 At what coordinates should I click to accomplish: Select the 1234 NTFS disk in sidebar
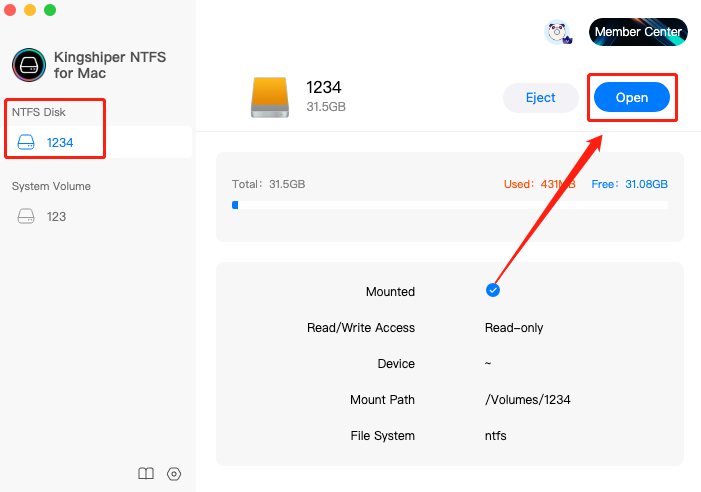97,142
